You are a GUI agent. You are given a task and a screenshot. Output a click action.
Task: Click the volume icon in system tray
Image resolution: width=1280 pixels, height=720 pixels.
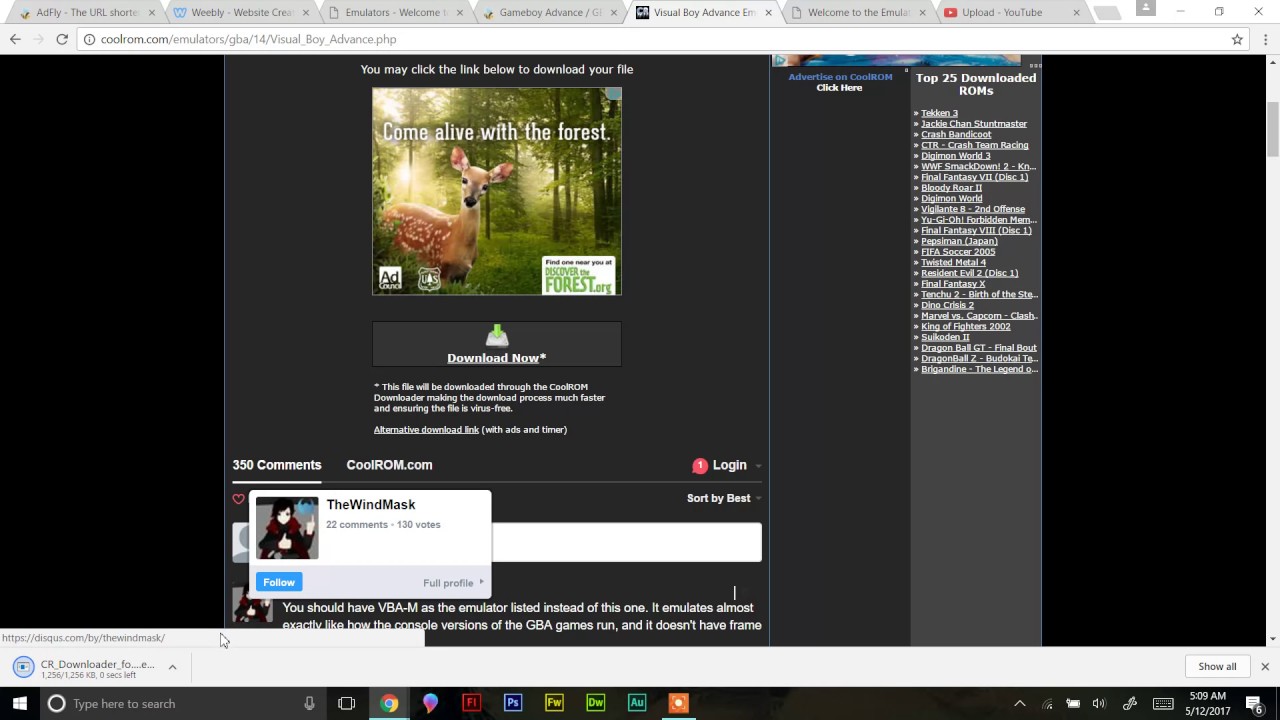(1099, 703)
